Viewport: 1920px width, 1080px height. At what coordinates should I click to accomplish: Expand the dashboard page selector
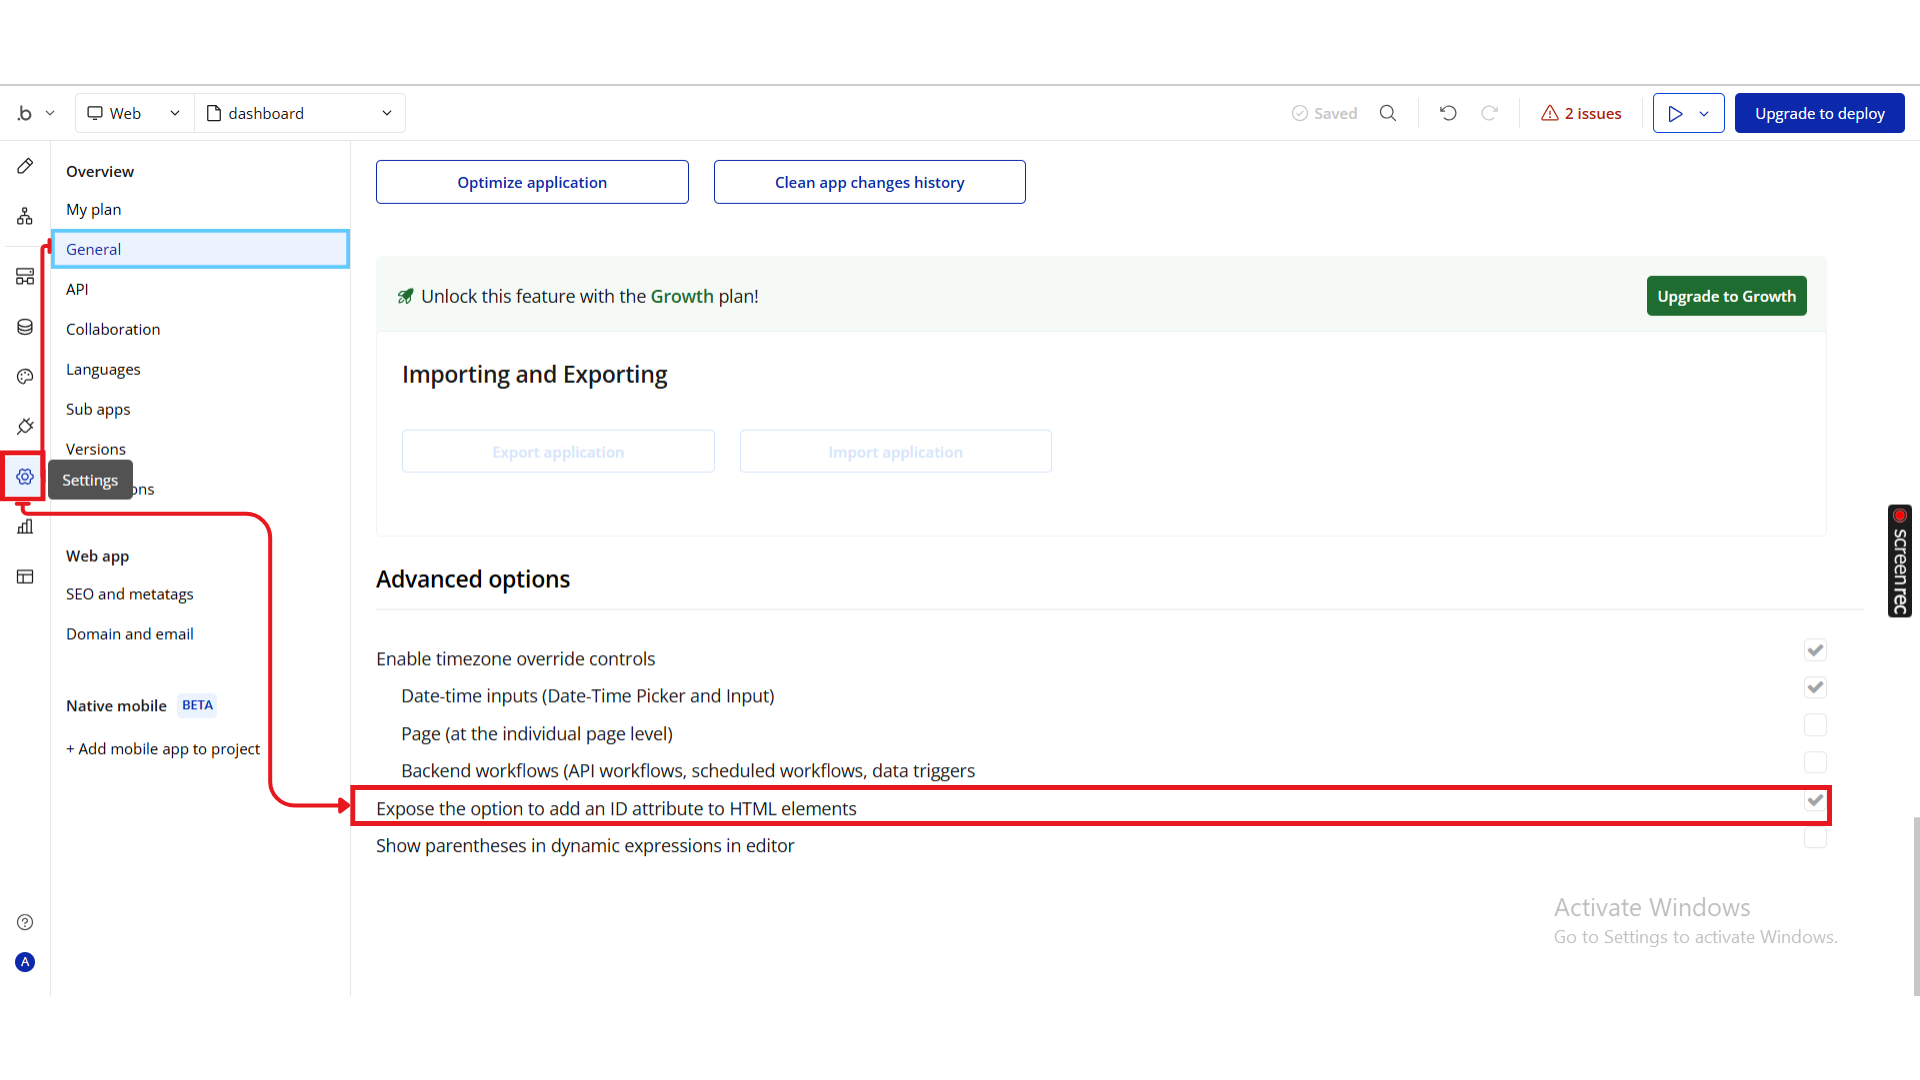(299, 113)
